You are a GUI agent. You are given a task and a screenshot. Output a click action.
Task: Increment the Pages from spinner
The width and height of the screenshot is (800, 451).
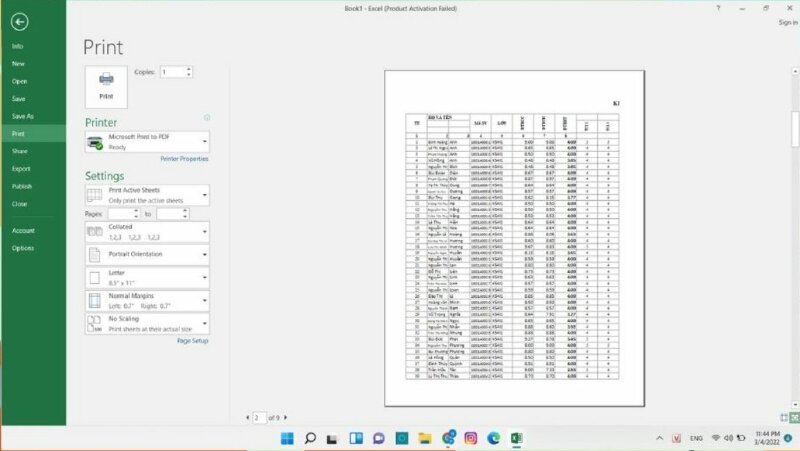[136, 211]
